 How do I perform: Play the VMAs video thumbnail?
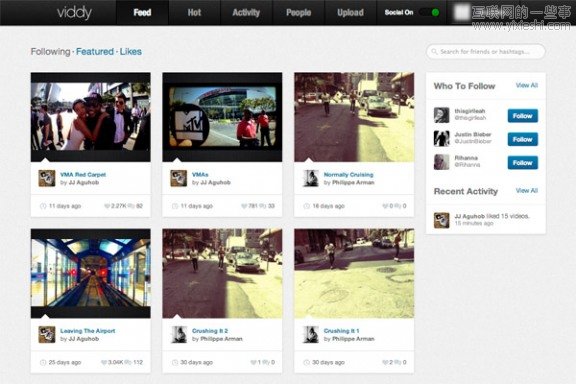222,117
